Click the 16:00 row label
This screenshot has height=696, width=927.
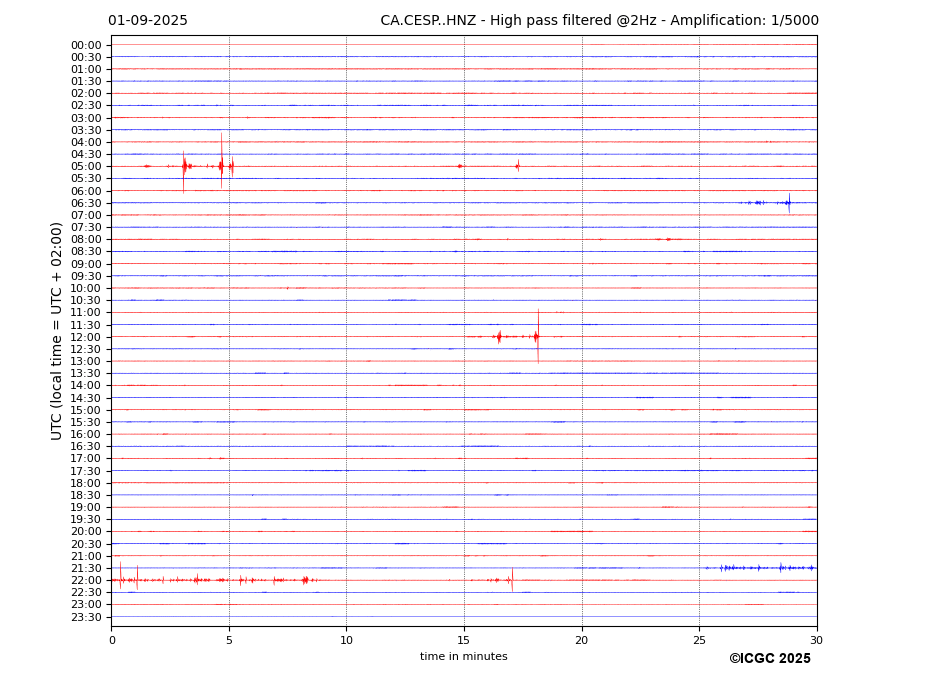[x=86, y=435]
